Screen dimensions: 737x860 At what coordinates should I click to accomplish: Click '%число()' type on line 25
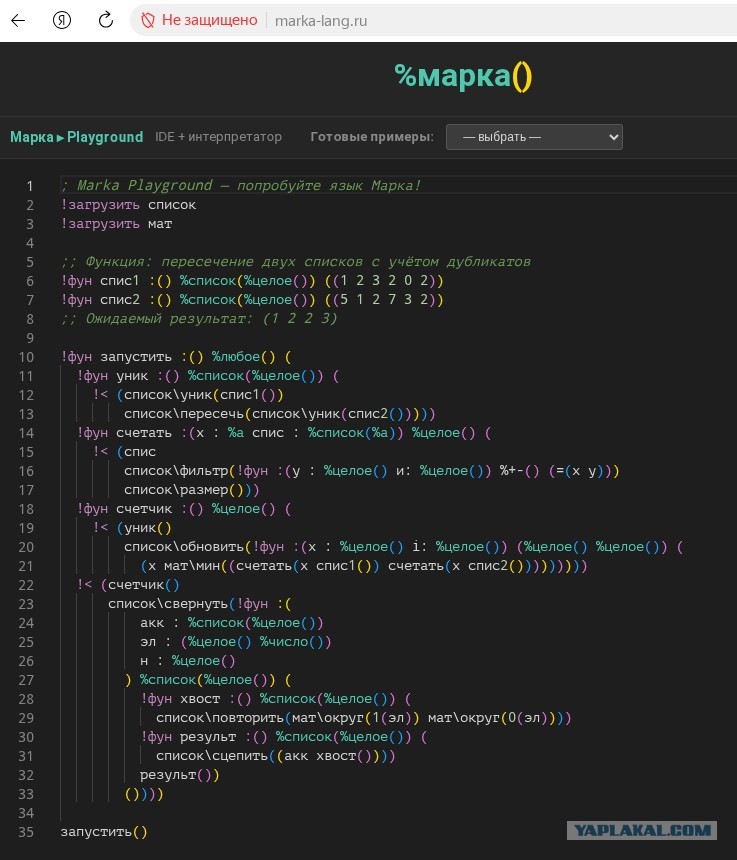point(295,642)
